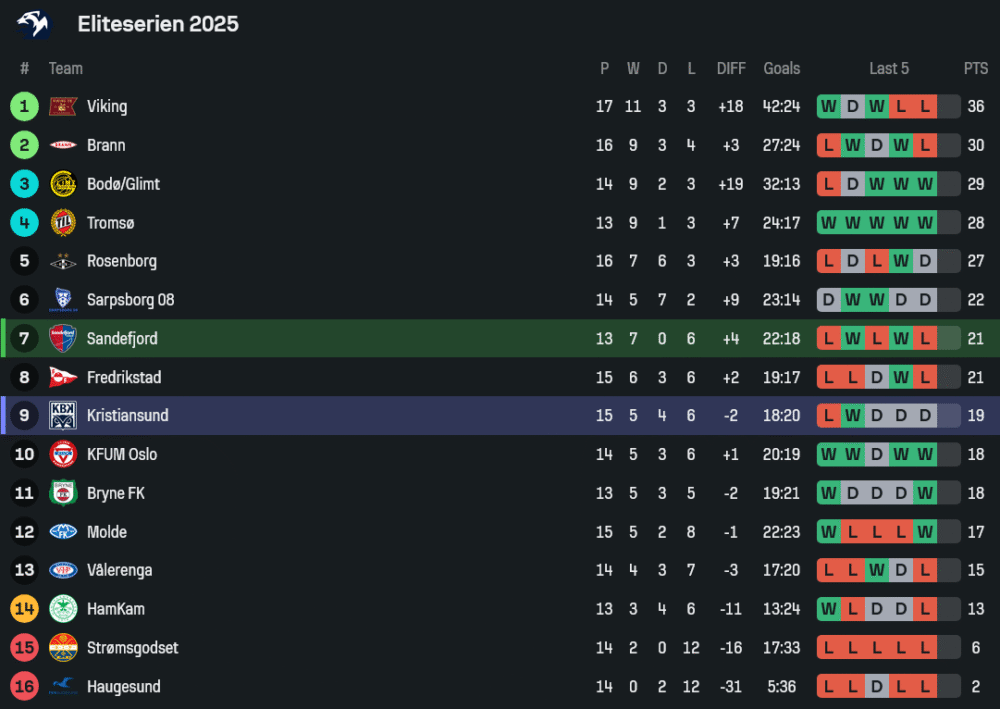Viewport: 1000px width, 709px height.
Task: Click the Bodø/Glimt yellow club logo
Action: [x=63, y=184]
